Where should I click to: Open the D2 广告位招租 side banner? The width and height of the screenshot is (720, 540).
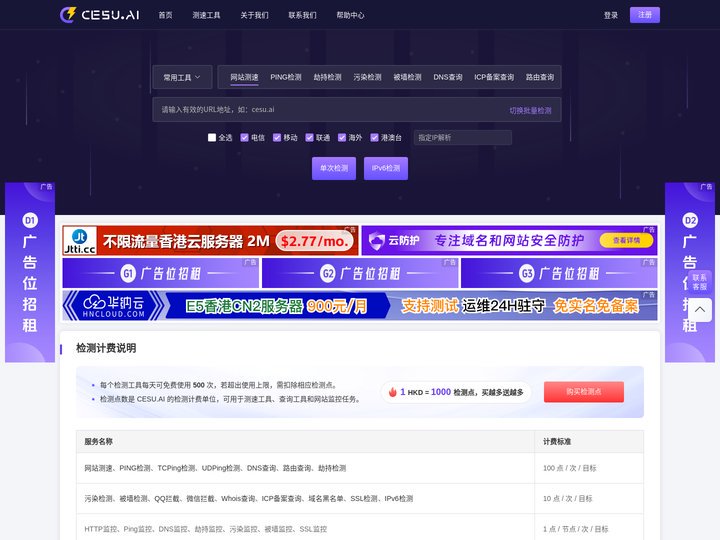pos(690,272)
